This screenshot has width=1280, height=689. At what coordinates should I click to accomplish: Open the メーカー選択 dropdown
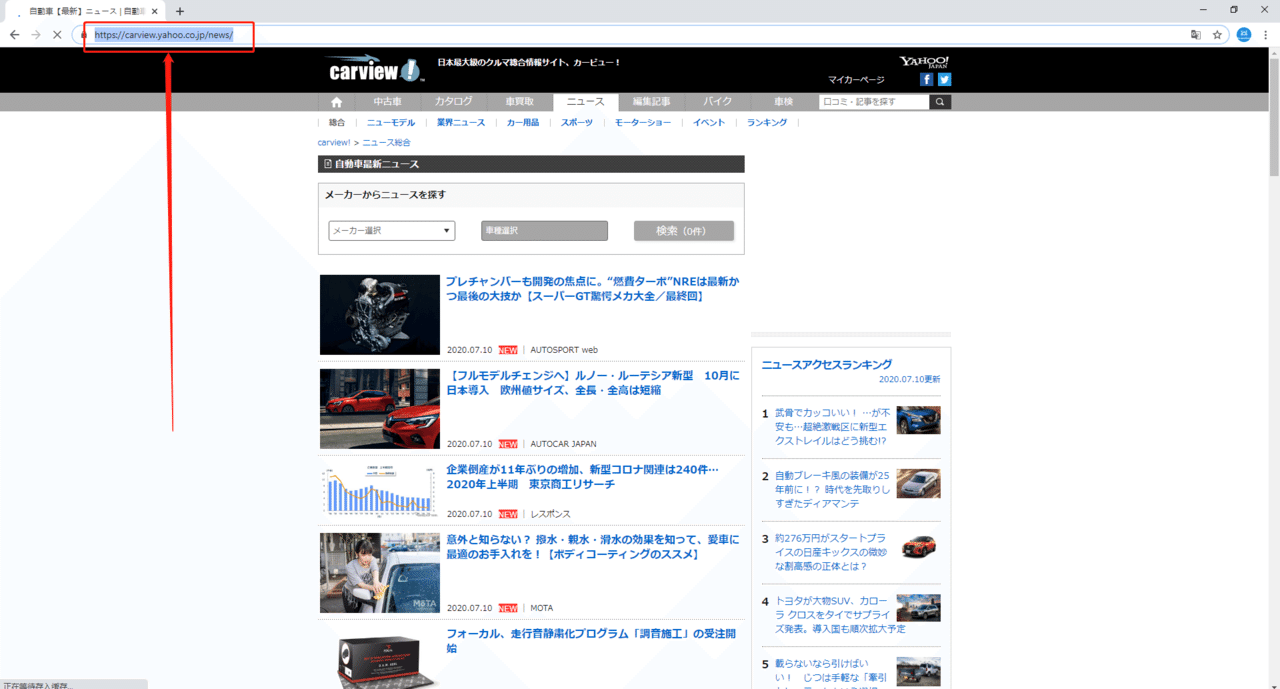[392, 231]
